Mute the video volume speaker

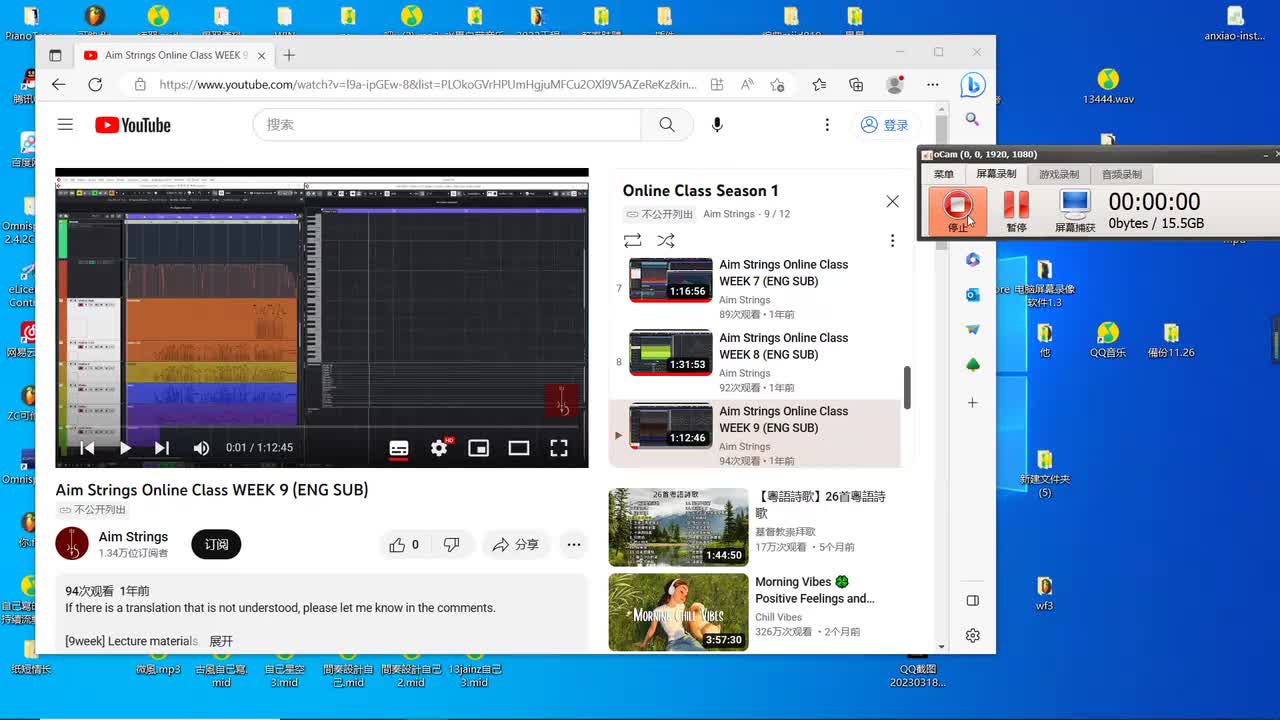[x=201, y=448]
